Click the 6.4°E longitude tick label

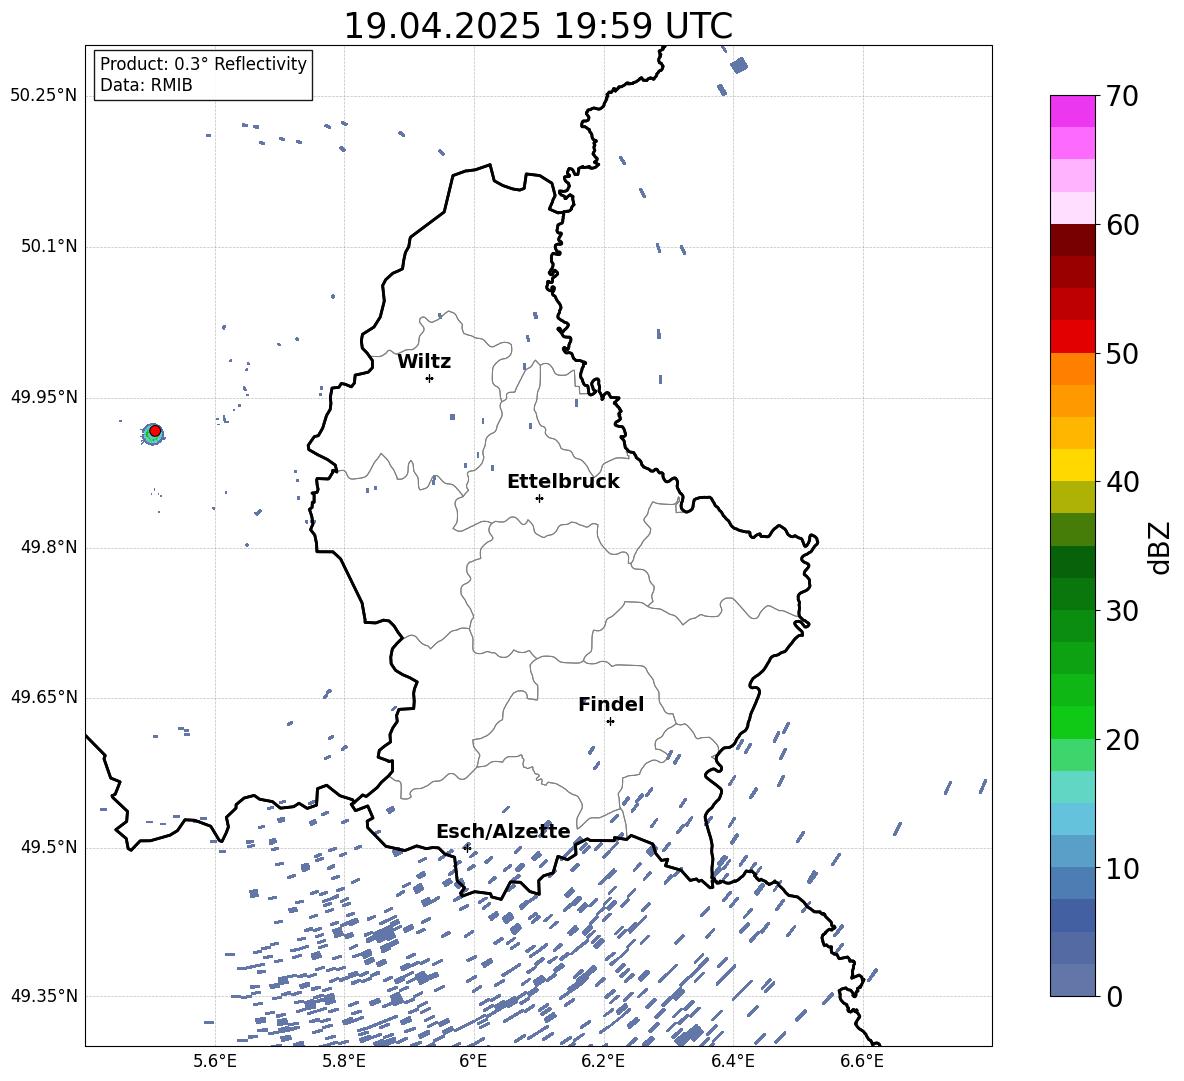(x=732, y=1061)
